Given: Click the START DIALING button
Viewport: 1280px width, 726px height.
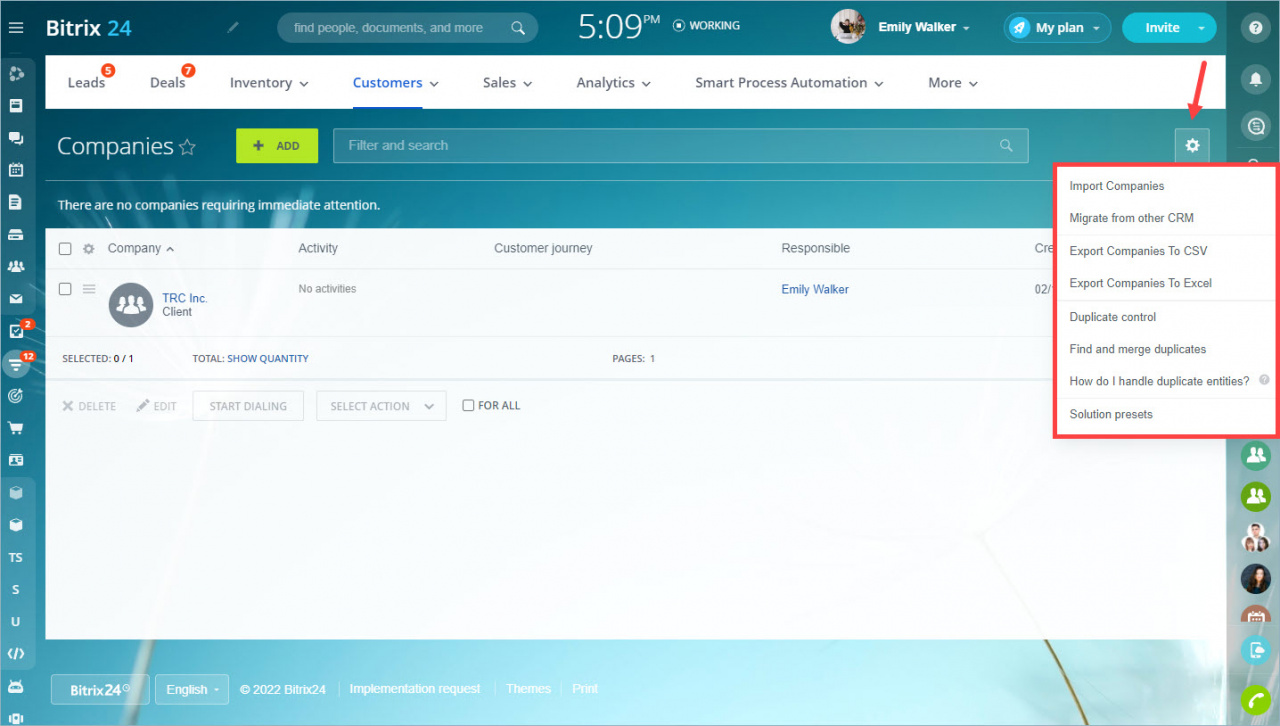Looking at the screenshot, I should coord(248,406).
